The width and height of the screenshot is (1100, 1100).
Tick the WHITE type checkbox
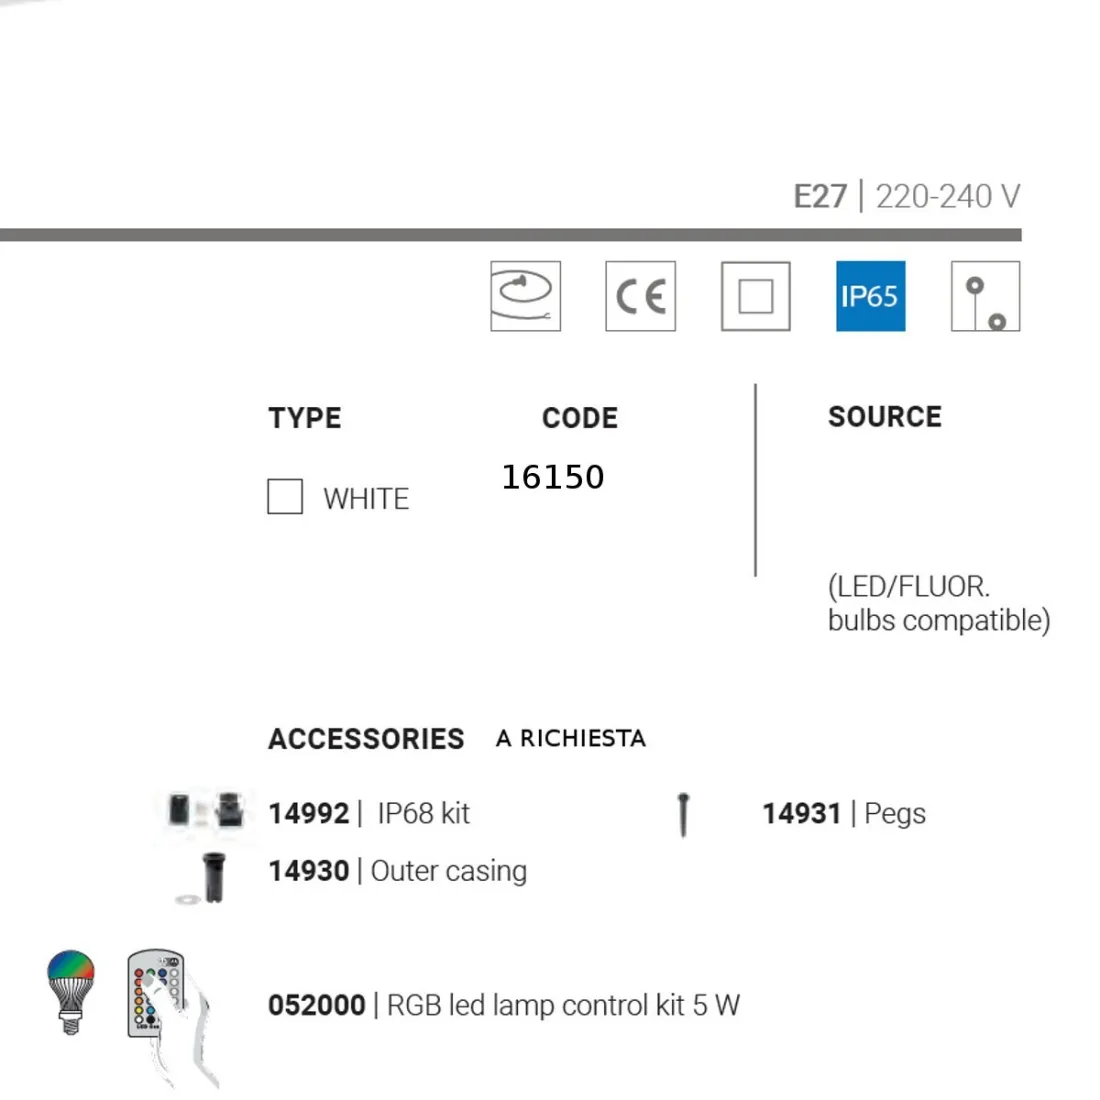(285, 496)
